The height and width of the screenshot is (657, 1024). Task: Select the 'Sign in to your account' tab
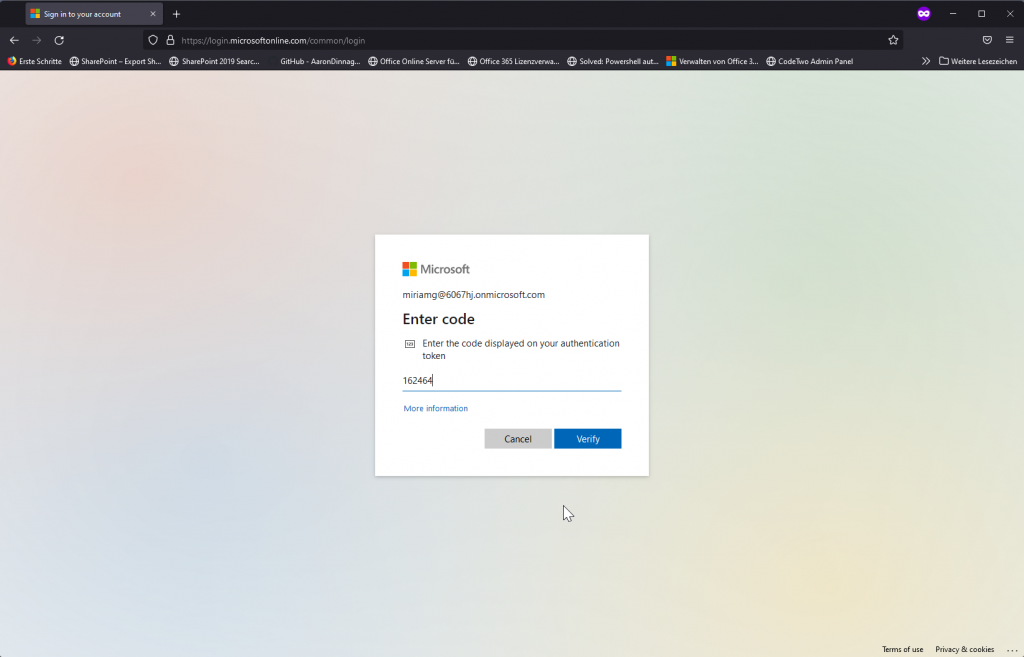click(x=90, y=14)
